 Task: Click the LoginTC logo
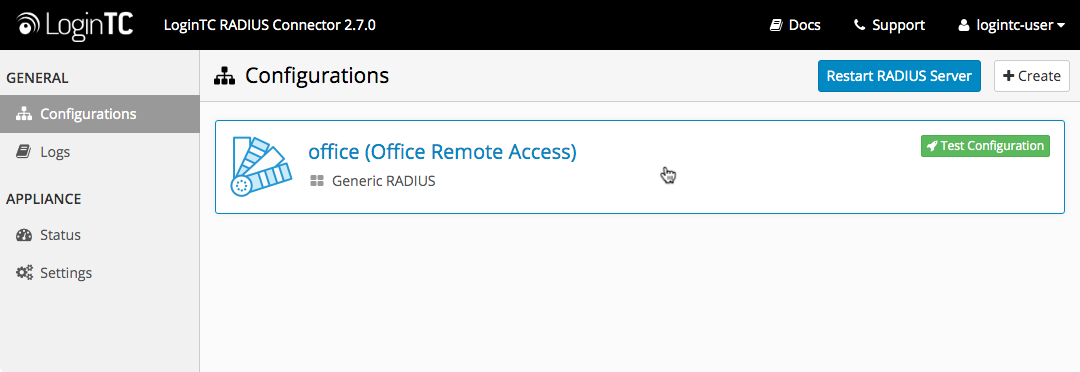(x=75, y=25)
